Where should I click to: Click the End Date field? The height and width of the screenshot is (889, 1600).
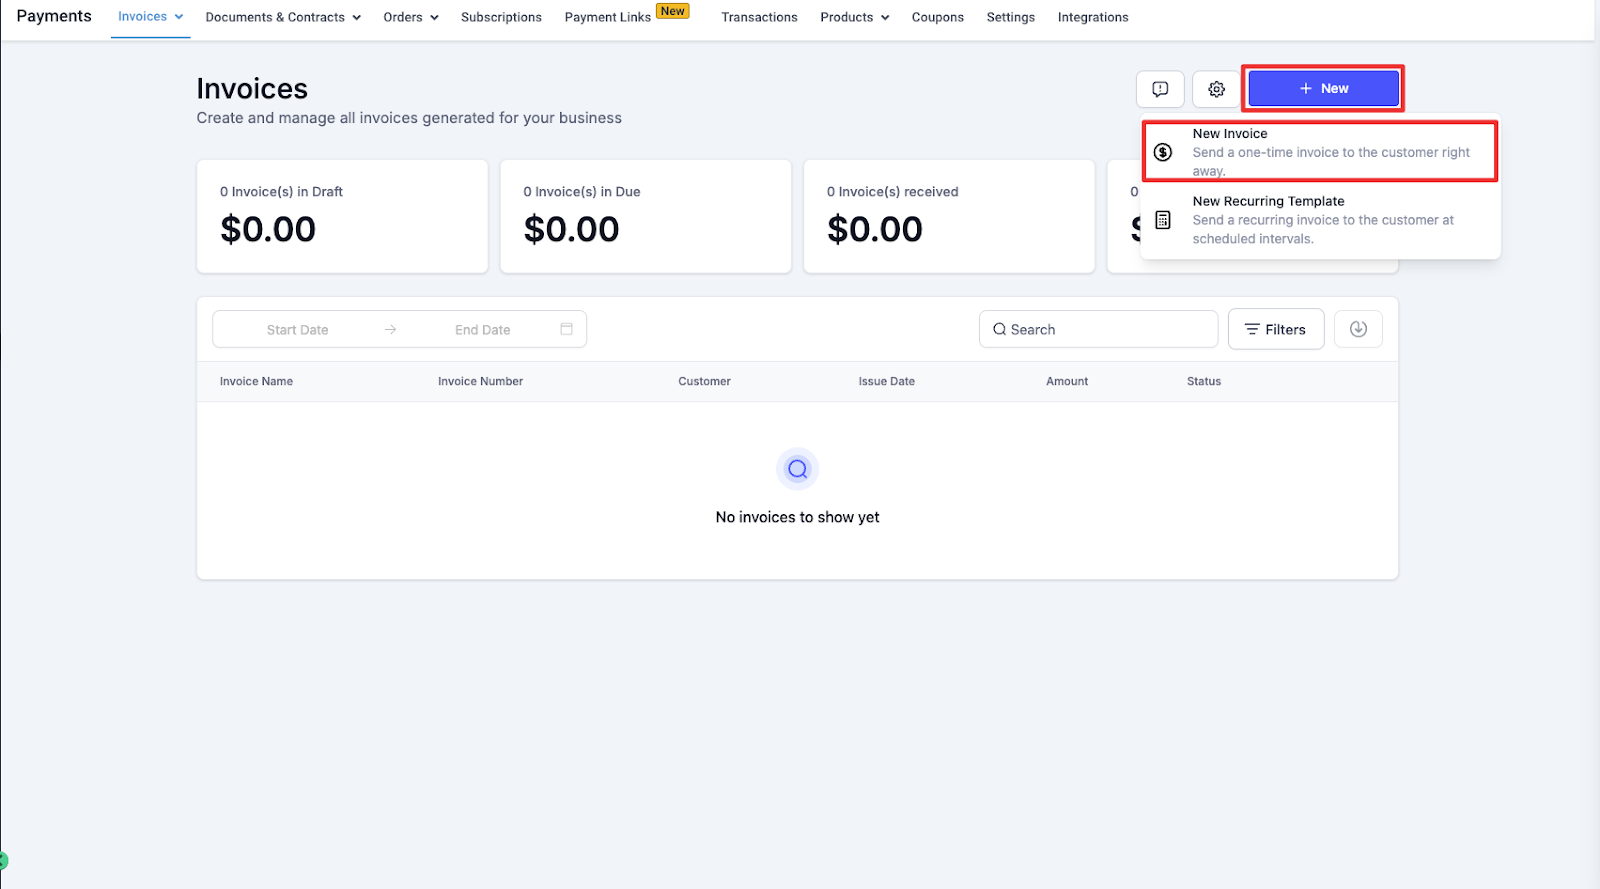tap(482, 329)
